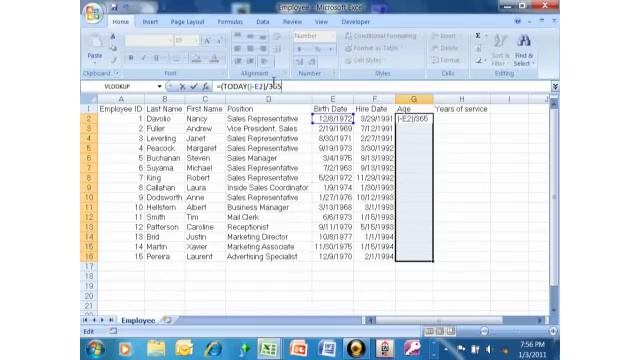
Task: Toggle Underline formatting
Action: 156,59
